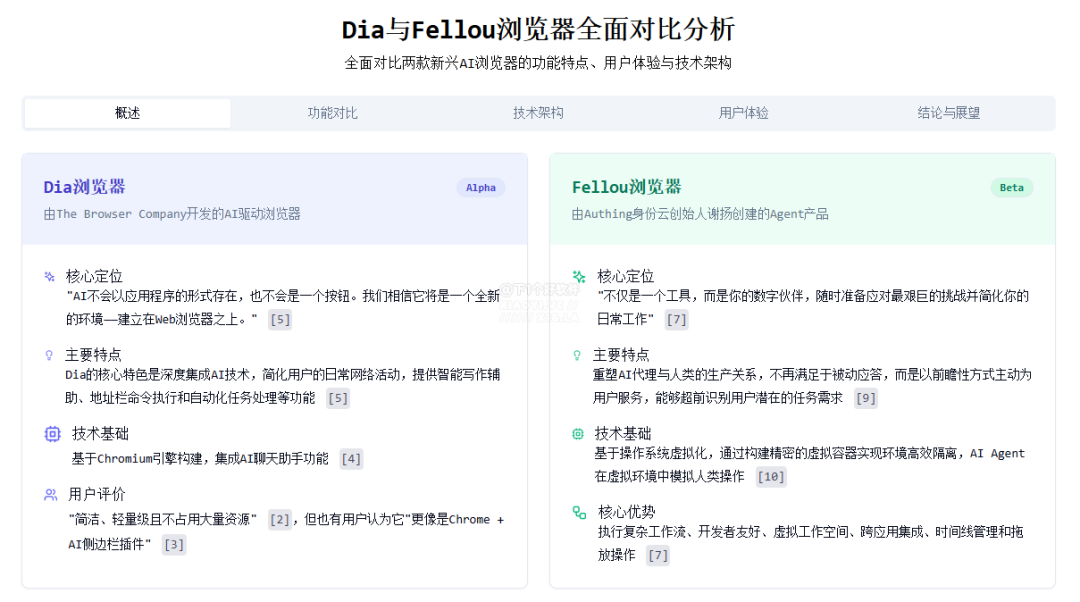This screenshot has height=602, width=1080.
Task: Open citation [10] in Fellou 技术基础
Action: coord(770,477)
